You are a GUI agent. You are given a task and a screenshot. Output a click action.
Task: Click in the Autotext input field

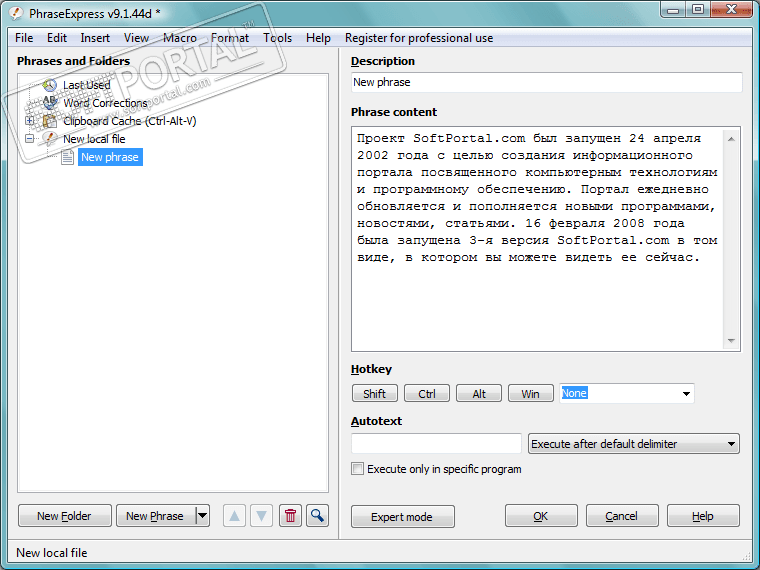436,443
